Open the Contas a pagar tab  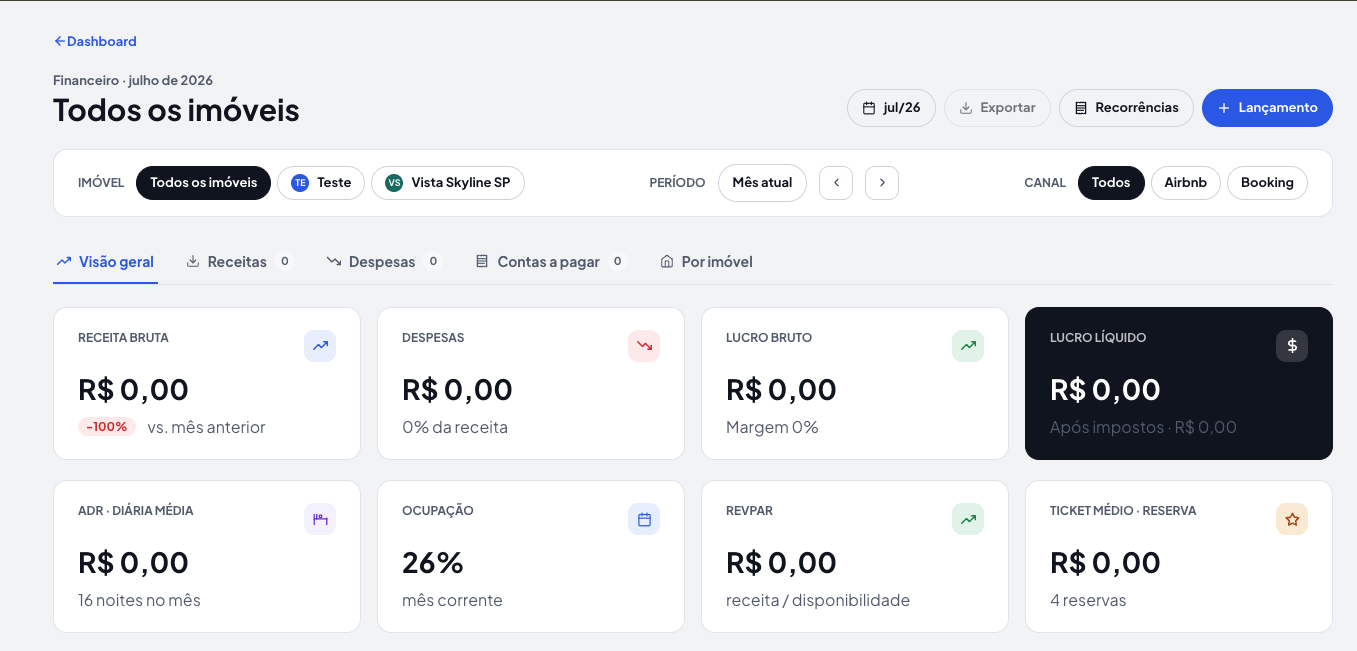[x=550, y=262]
